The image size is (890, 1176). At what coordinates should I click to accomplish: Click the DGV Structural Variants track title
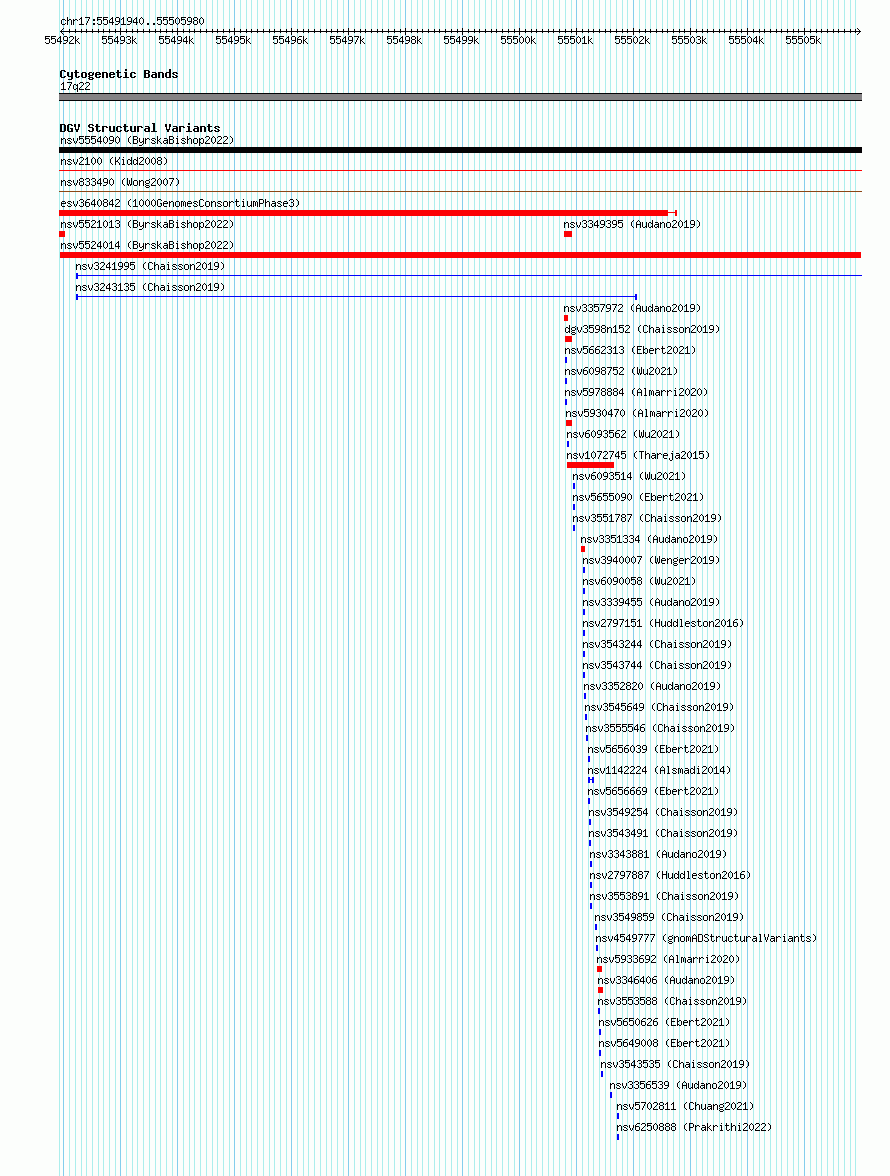pos(139,128)
